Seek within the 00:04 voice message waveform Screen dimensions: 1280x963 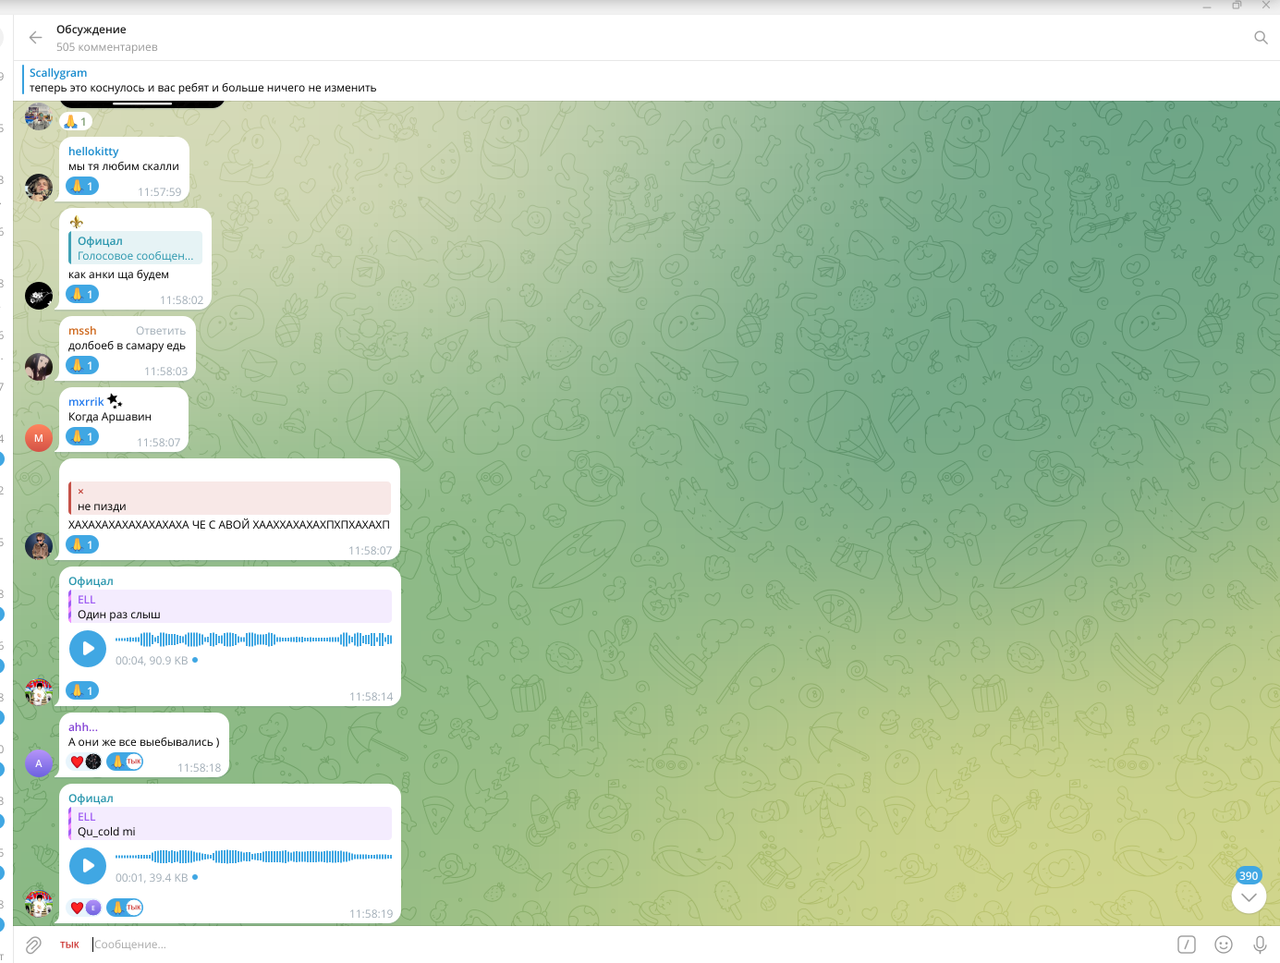pyautogui.click(x=253, y=639)
